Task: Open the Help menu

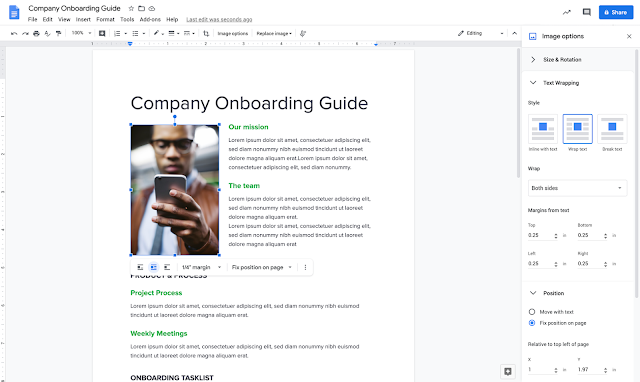Action: point(172,19)
